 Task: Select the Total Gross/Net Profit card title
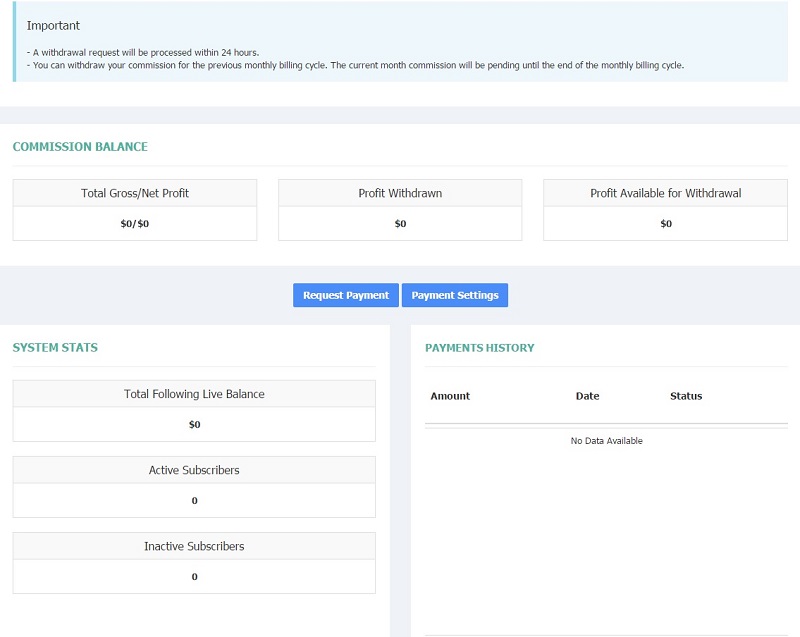pos(135,193)
